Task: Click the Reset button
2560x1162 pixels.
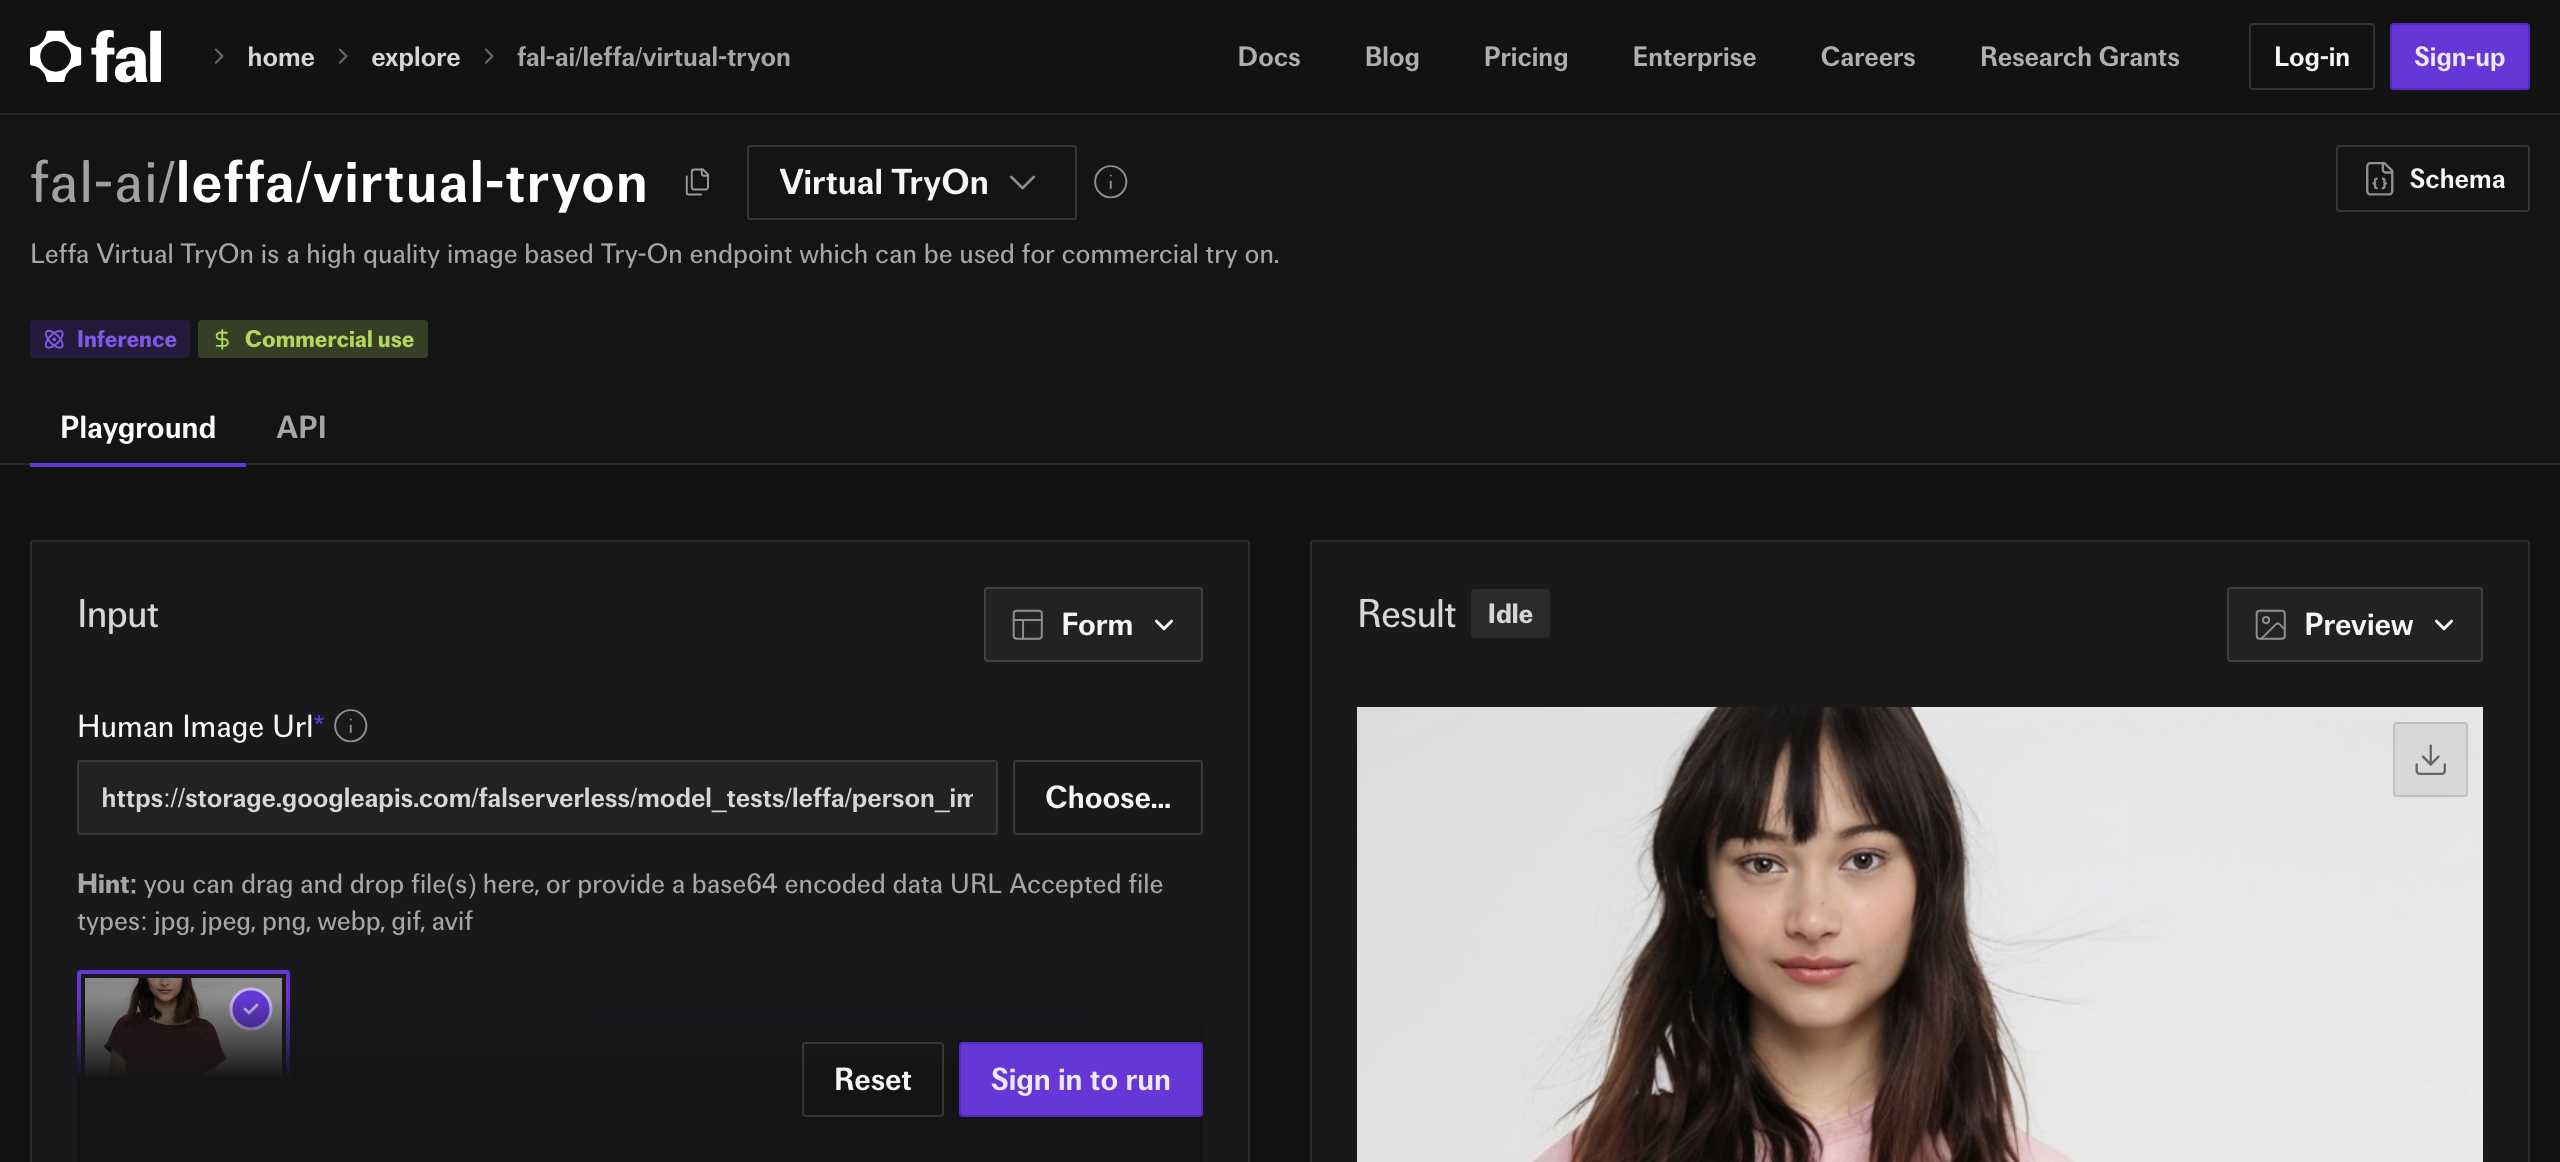Action: 872,1079
